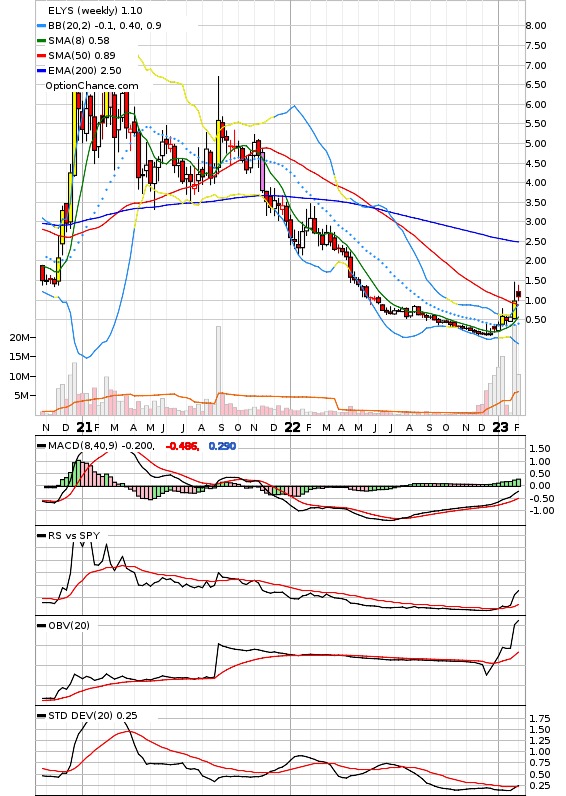
Task: Select the 21 year marker on timeline
Action: 84,427
